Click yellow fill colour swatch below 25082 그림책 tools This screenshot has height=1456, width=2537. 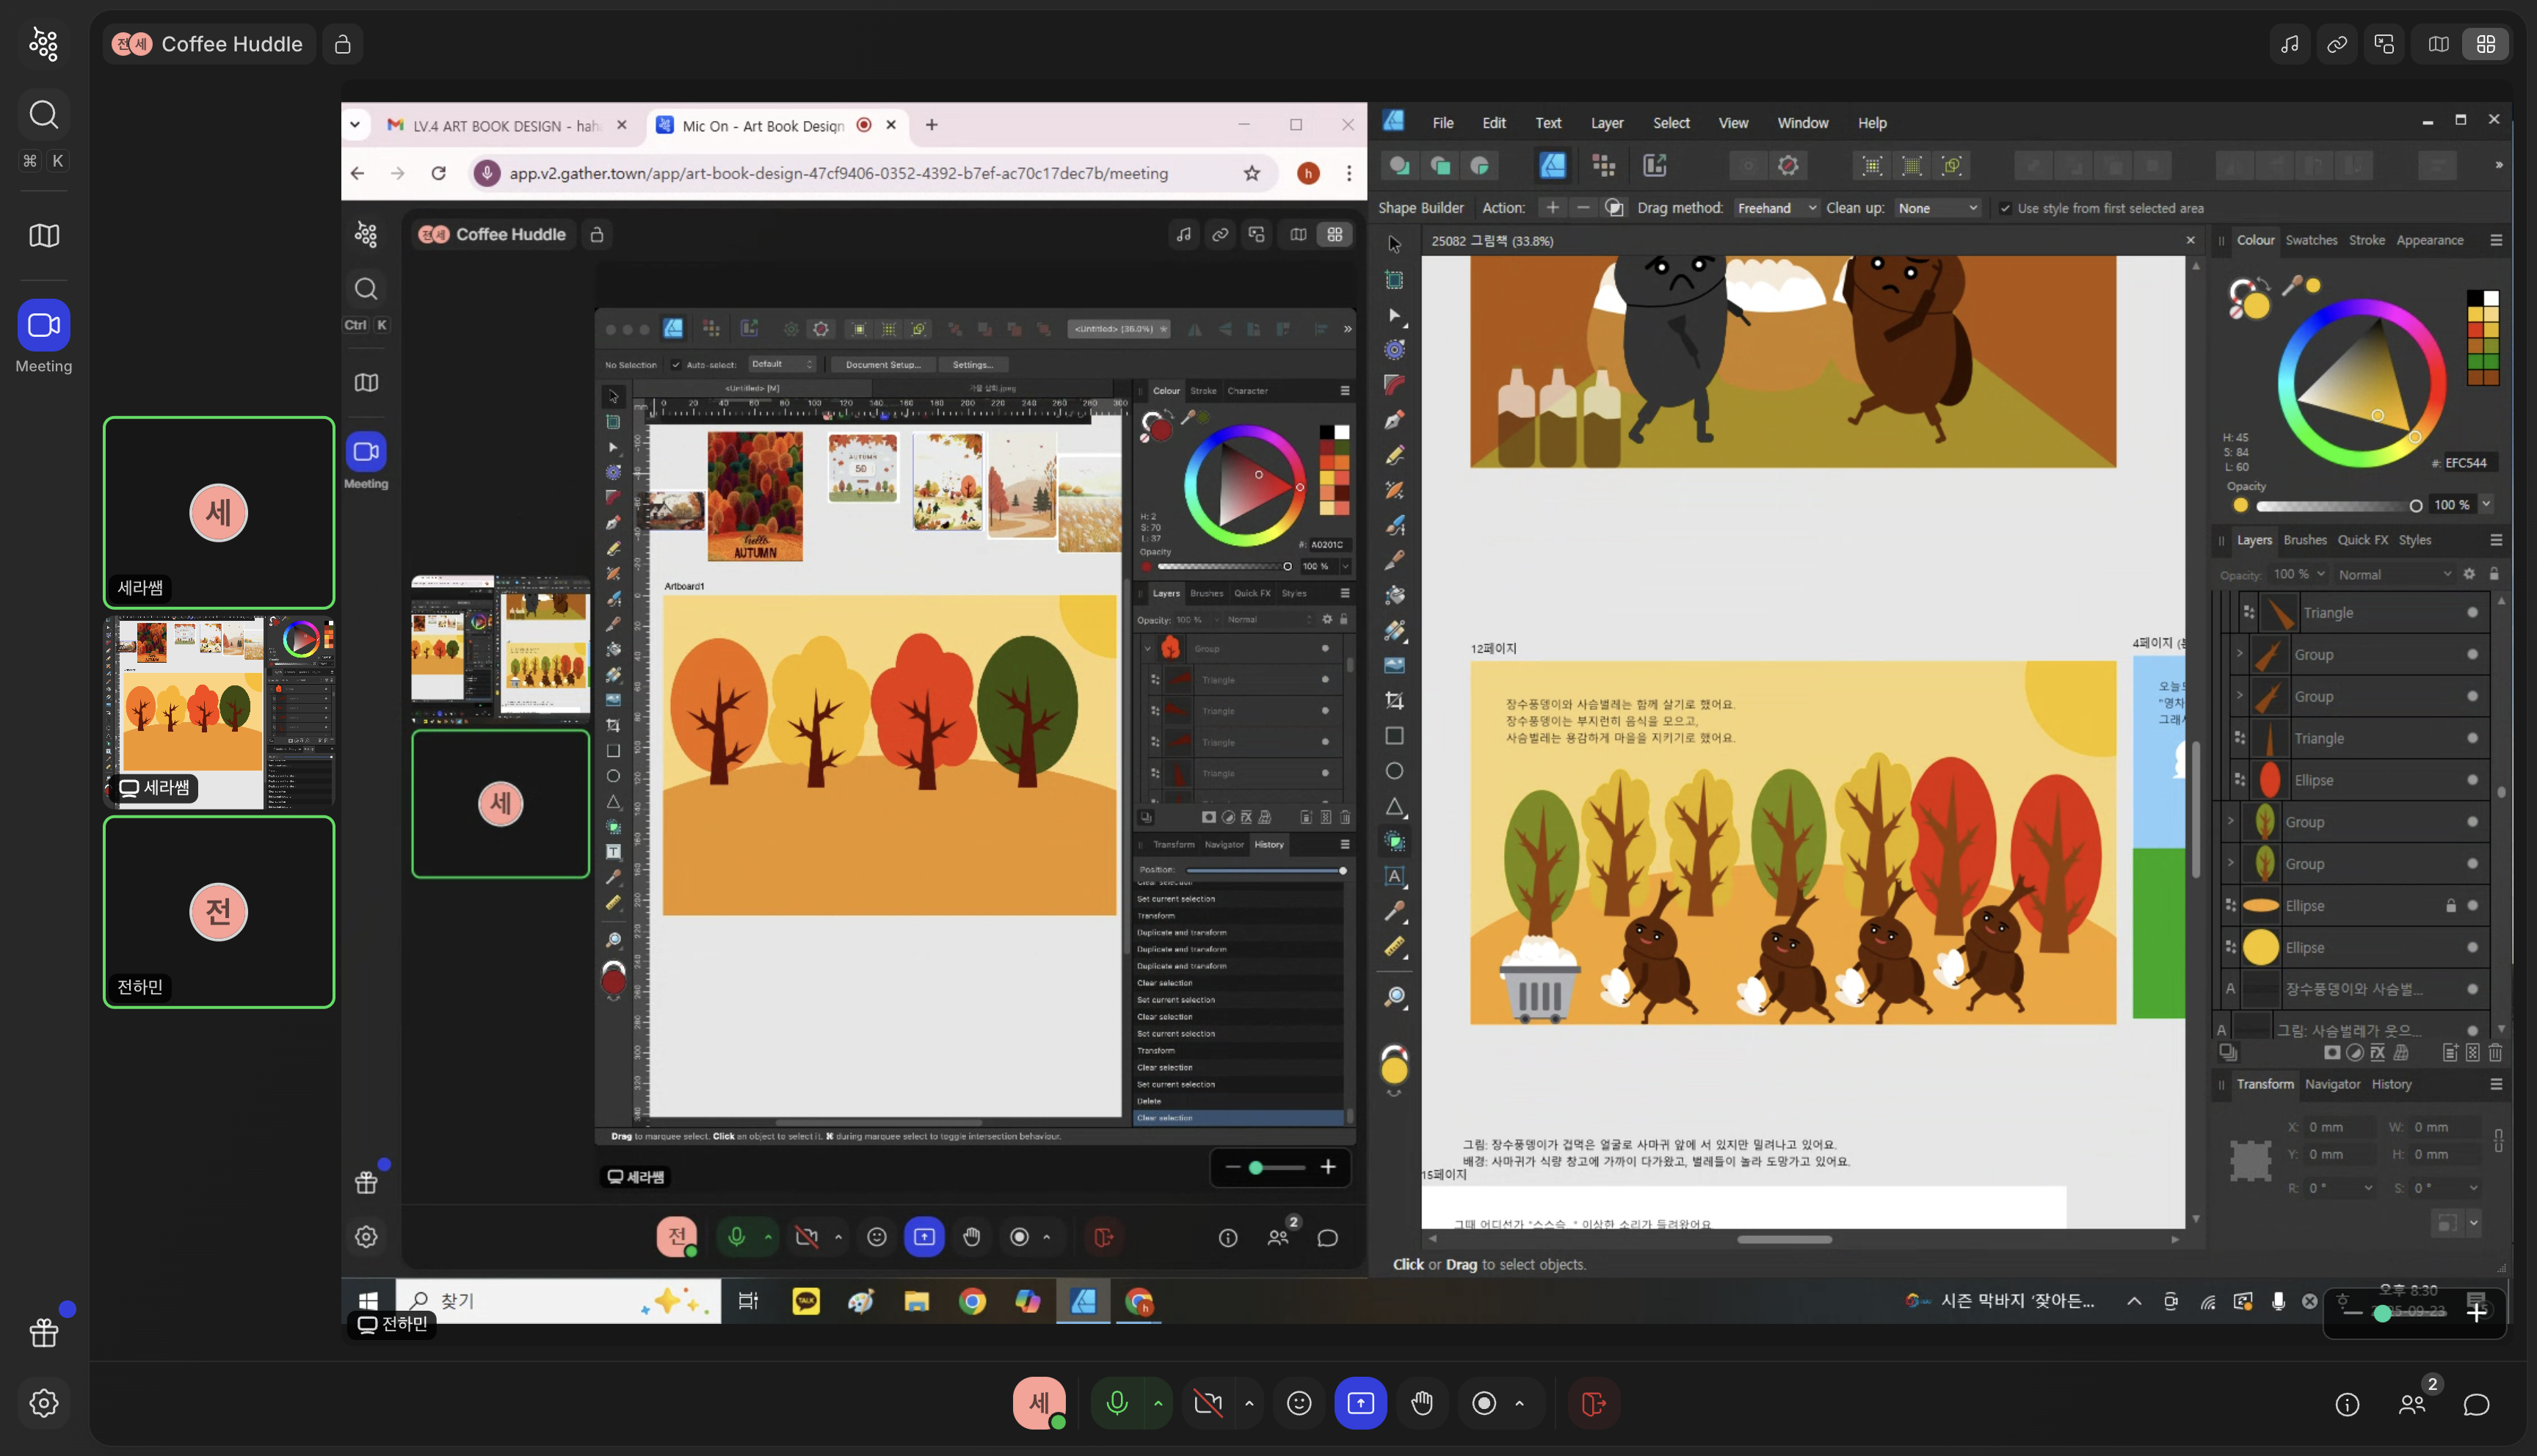[1394, 1070]
